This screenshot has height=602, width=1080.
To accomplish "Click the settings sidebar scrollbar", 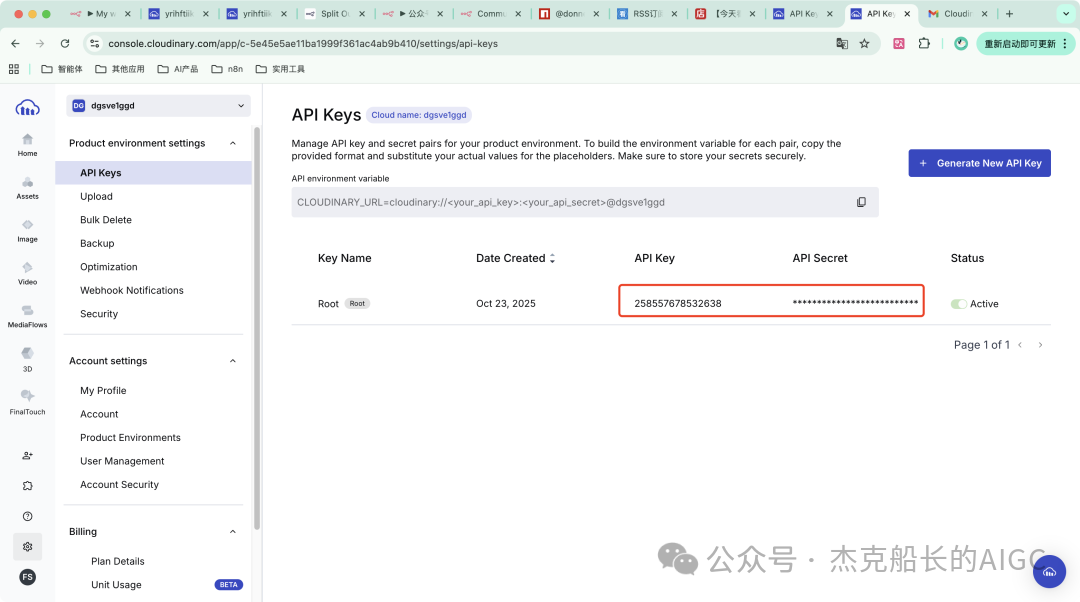I will pos(257,328).
